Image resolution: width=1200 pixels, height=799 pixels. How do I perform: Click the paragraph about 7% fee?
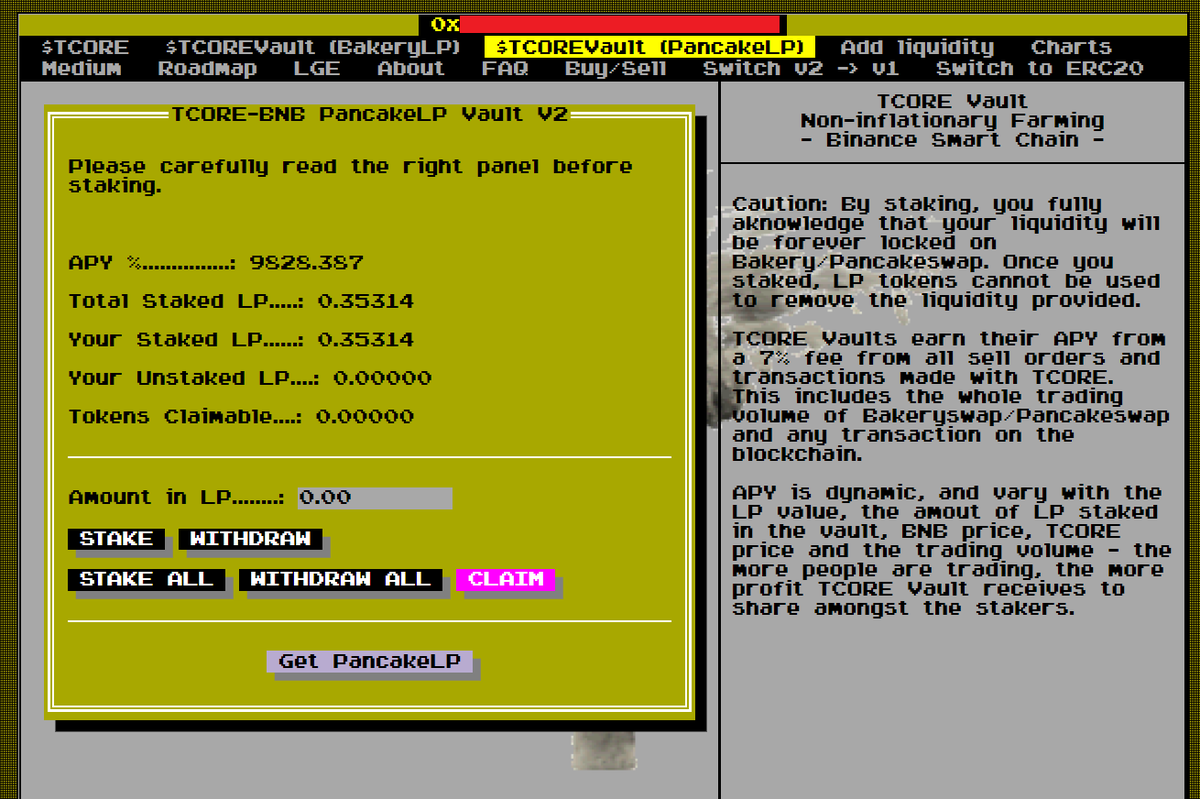(x=950, y=396)
